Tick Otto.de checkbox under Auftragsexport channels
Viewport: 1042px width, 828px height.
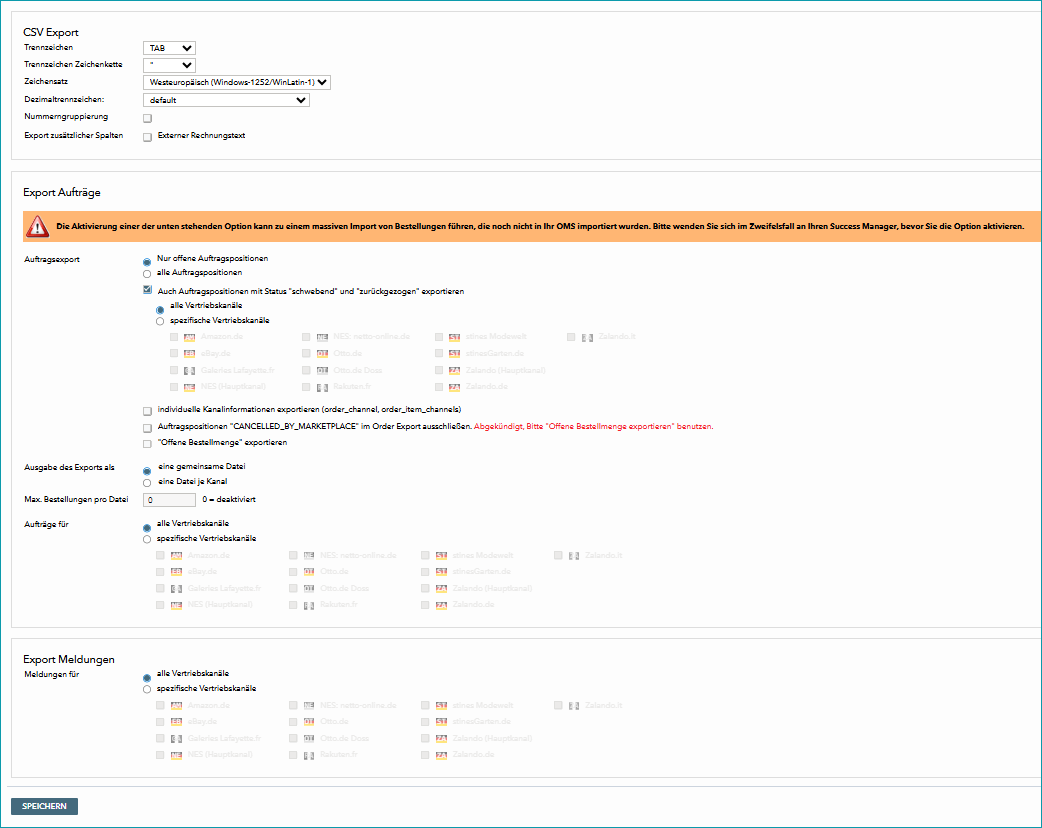coord(306,354)
